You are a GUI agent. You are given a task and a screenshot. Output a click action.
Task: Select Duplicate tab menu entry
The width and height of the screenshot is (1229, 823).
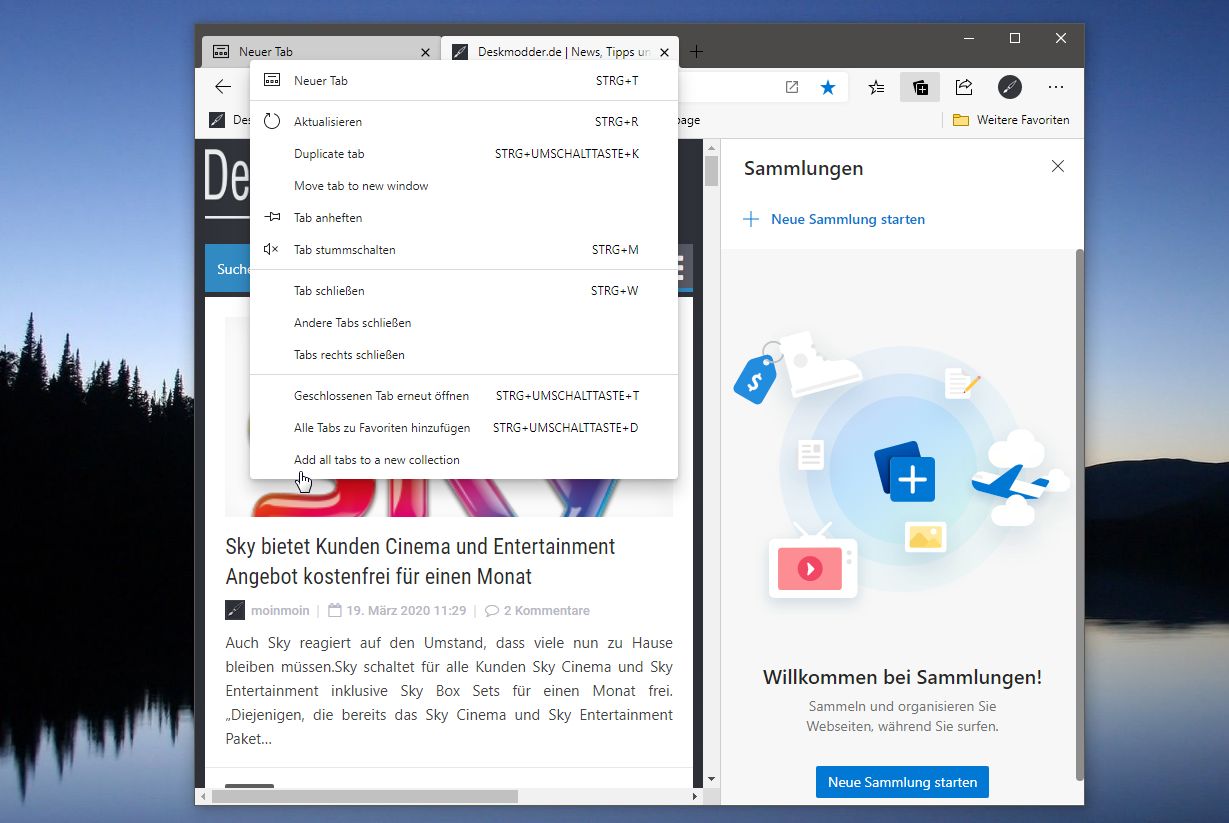tap(464, 154)
